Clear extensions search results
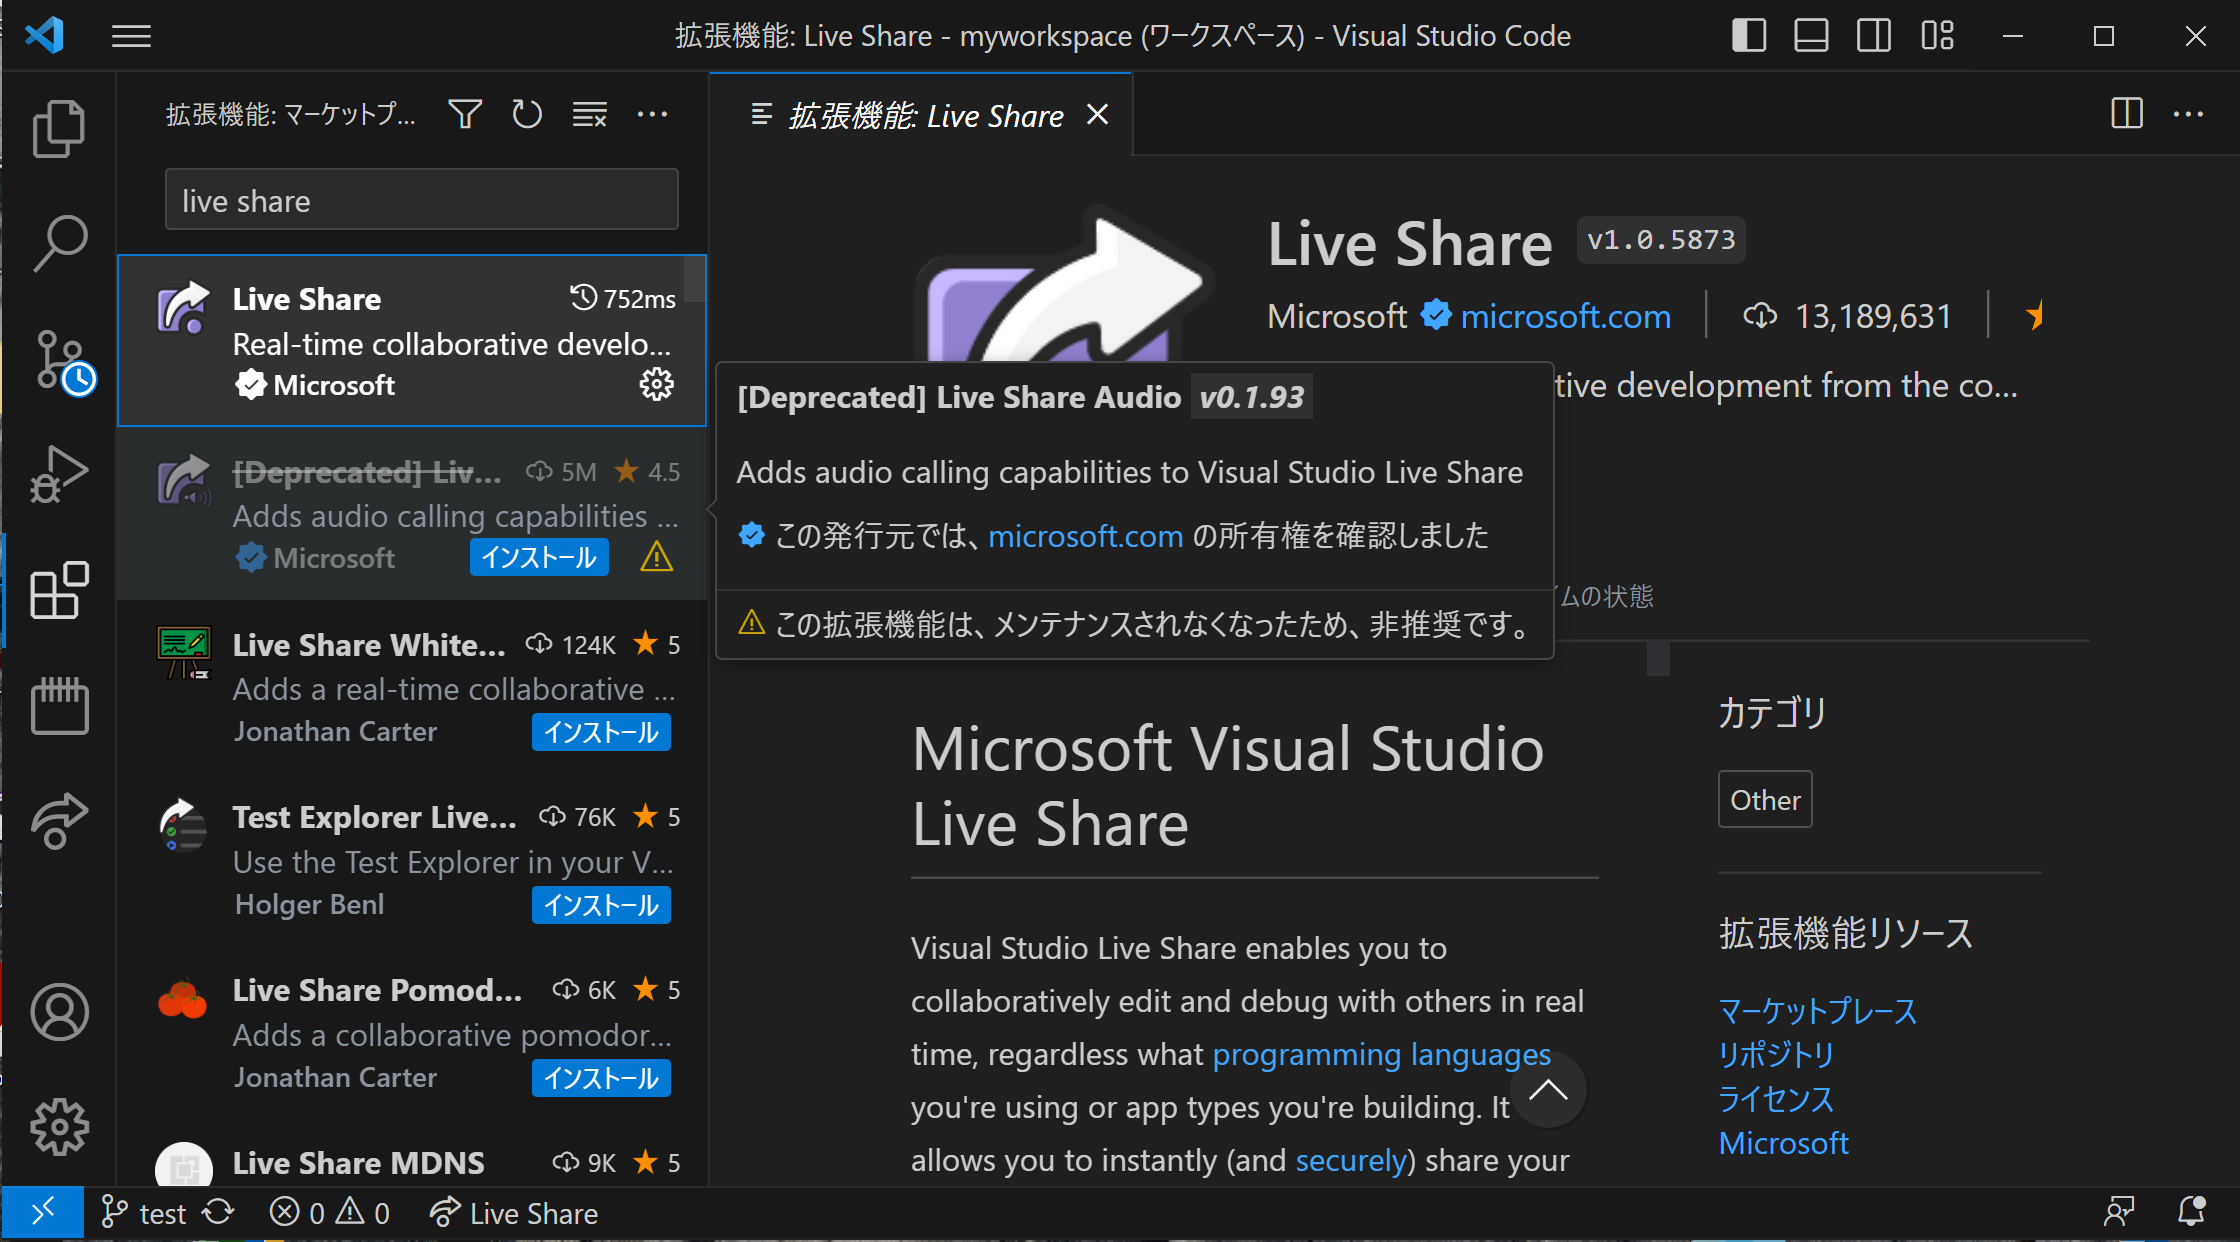Screen dimensions: 2240x1242 pyautogui.click(x=590, y=115)
